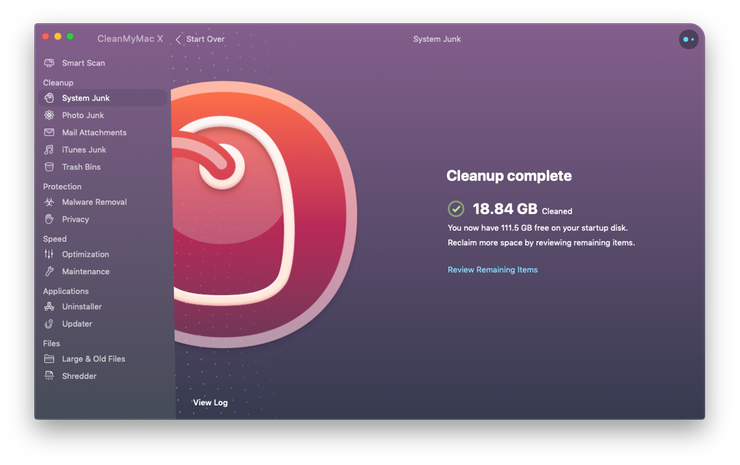This screenshot has height=465, width=740.
Task: Click the Shredder icon
Action: point(49,376)
